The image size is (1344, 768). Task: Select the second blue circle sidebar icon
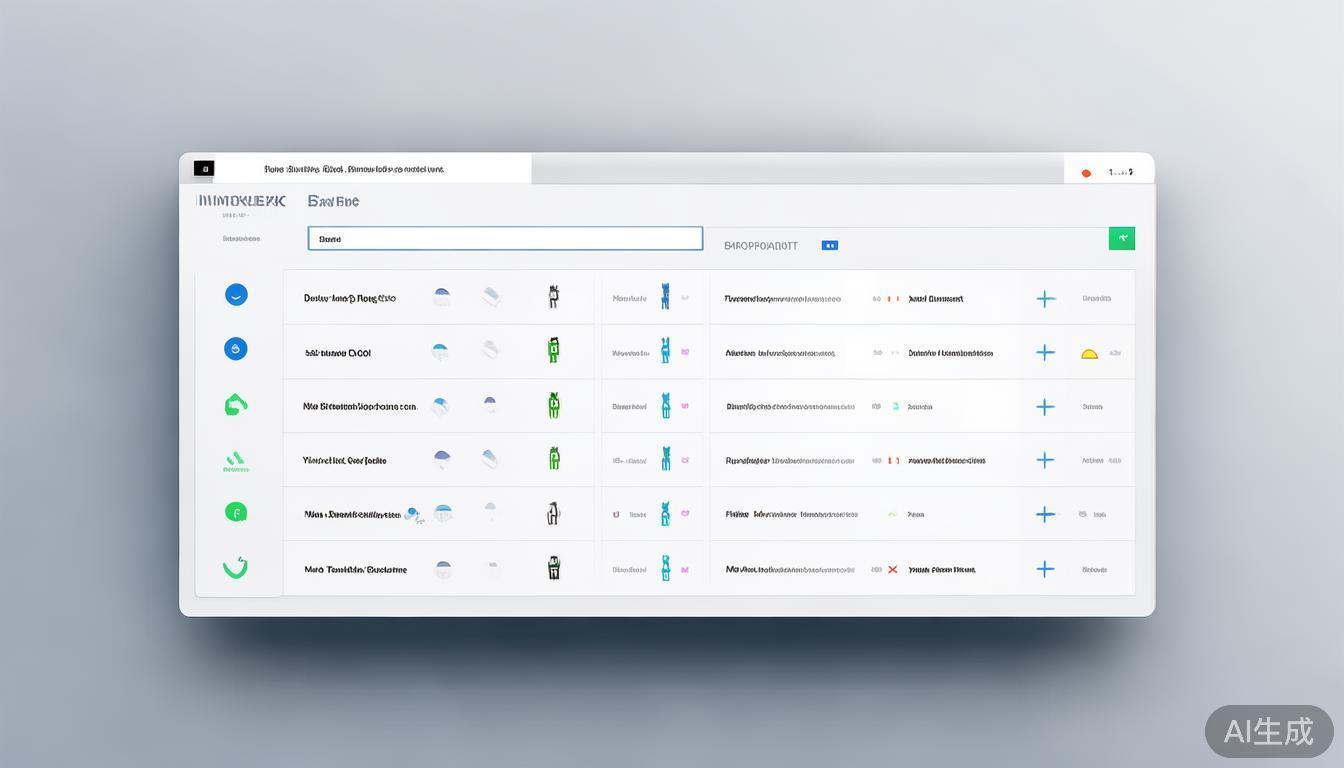tap(236, 349)
